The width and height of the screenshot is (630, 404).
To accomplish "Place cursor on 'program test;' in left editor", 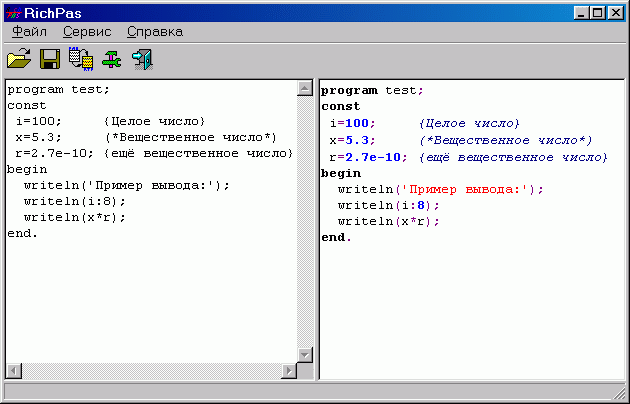I will point(58,90).
